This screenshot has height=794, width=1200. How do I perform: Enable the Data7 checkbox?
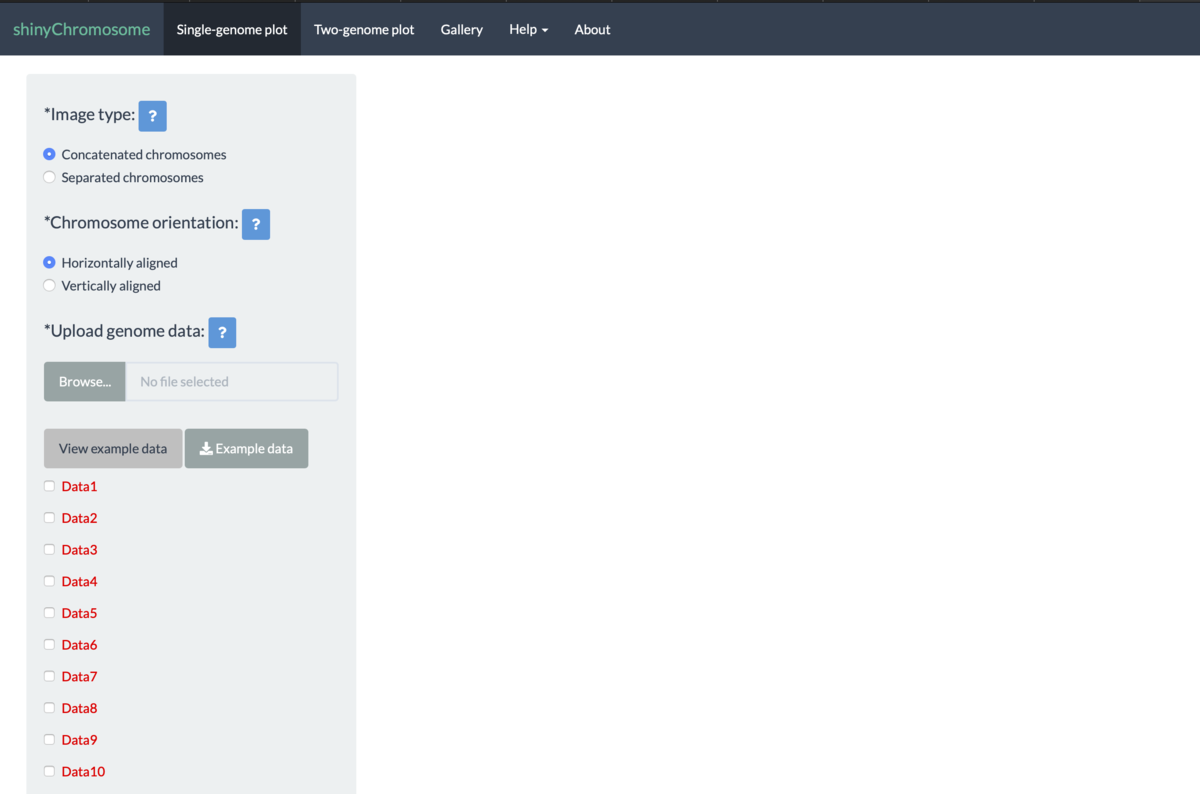click(x=50, y=676)
